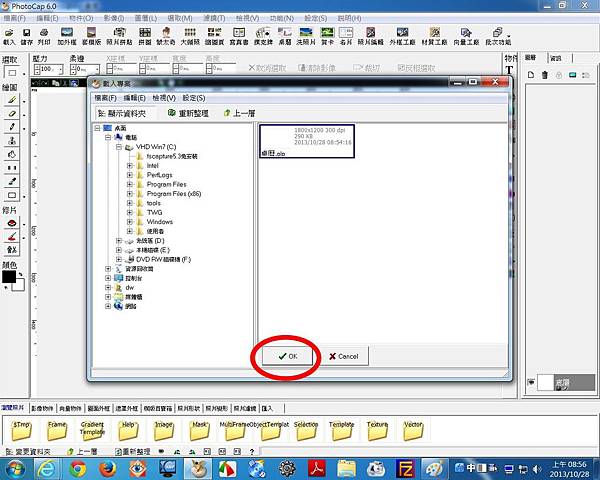Image resolution: width=600 pixels, height=480 pixels.
Task: Click 變更資料夾 change folder at bottom
Action: pyautogui.click(x=28, y=452)
